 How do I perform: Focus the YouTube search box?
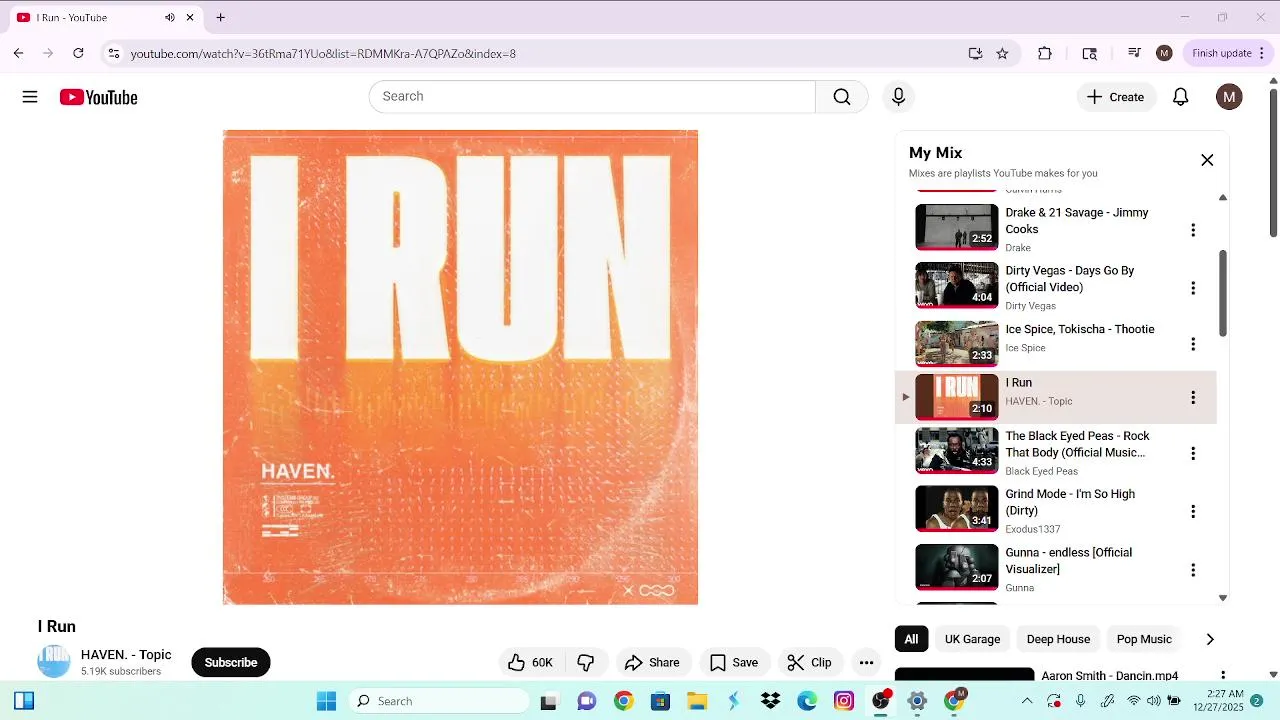(592, 97)
